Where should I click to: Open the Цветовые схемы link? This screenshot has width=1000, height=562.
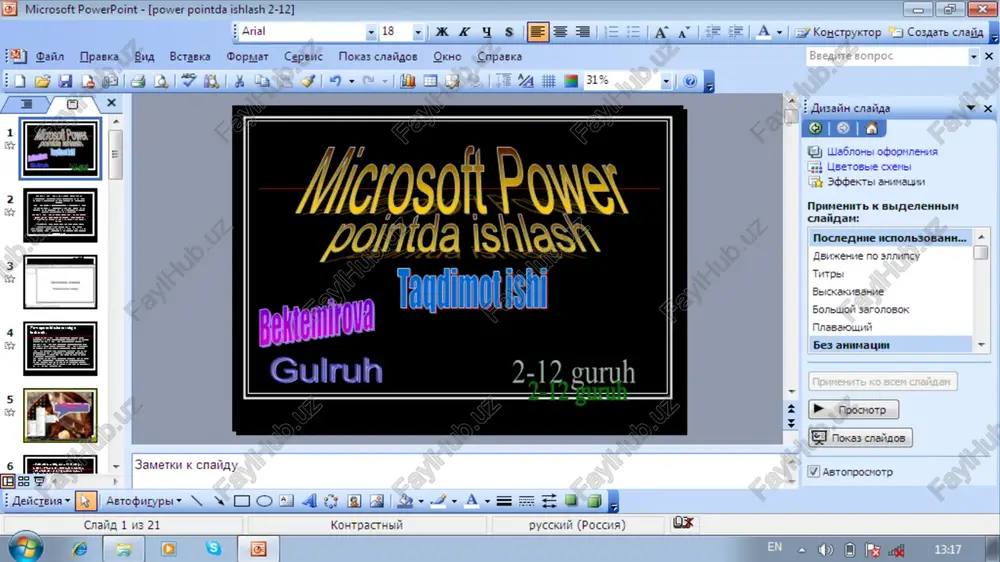tap(869, 166)
